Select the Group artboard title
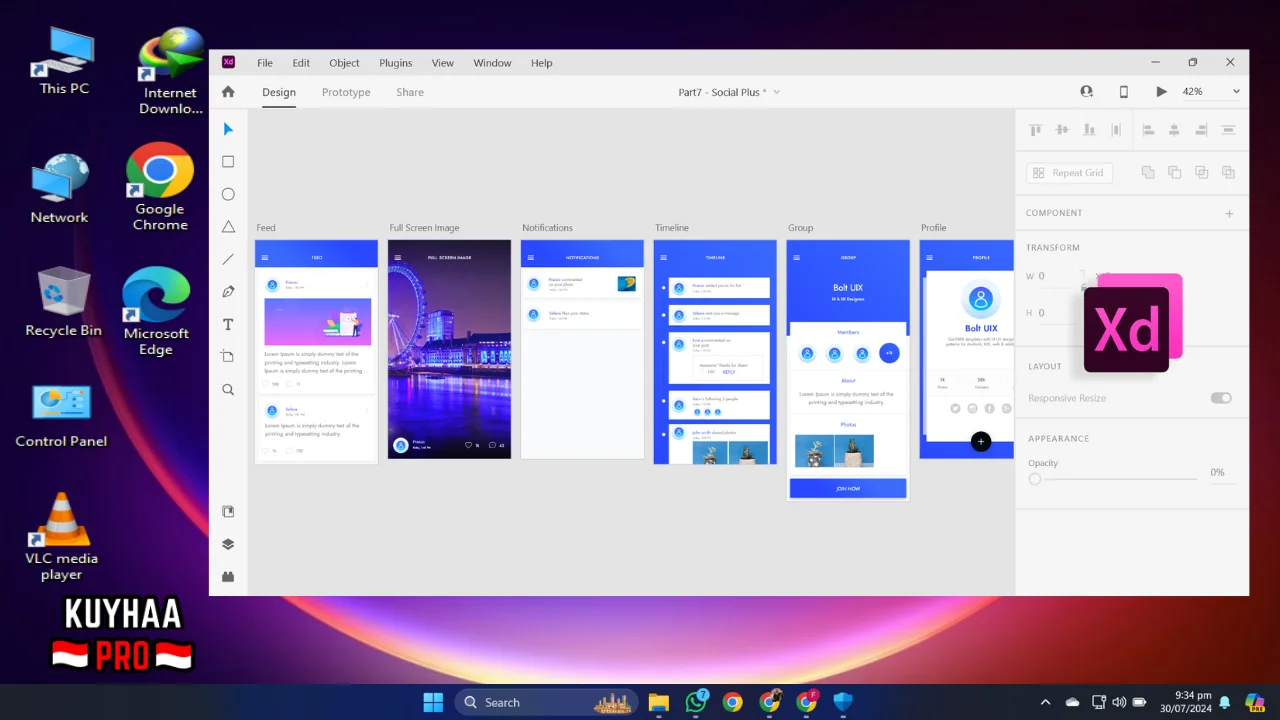The height and width of the screenshot is (720, 1280). click(800, 228)
